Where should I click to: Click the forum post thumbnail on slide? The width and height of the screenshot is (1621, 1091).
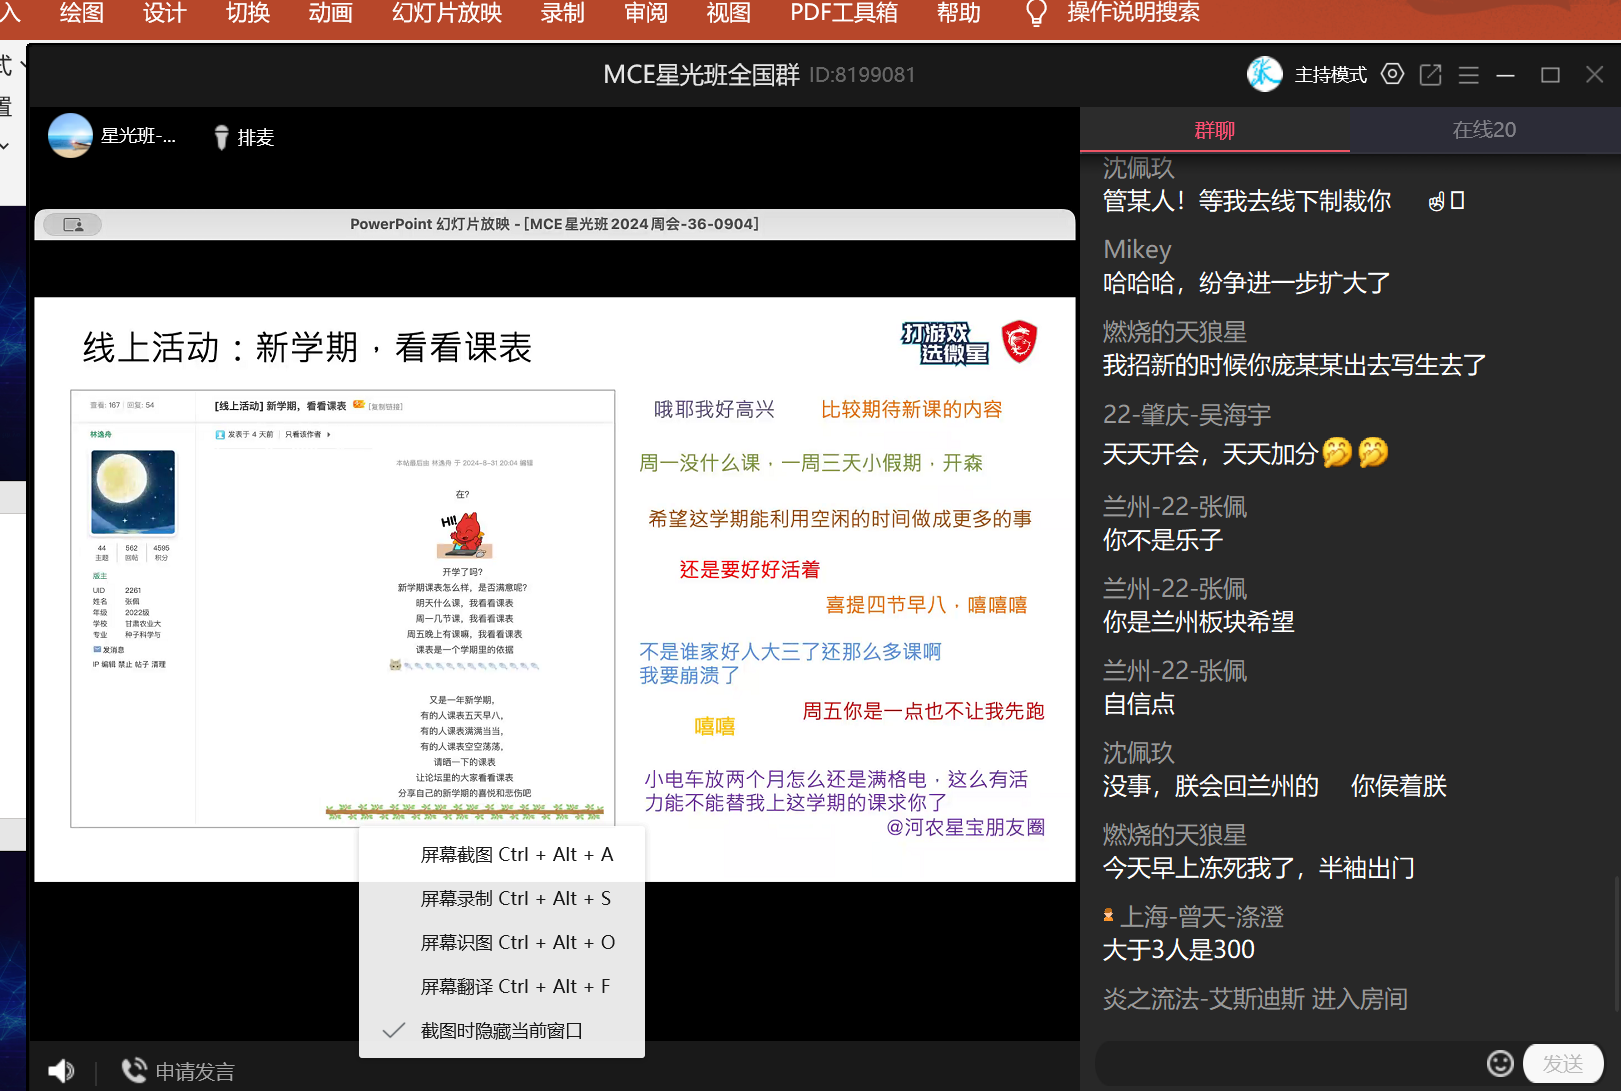342,608
